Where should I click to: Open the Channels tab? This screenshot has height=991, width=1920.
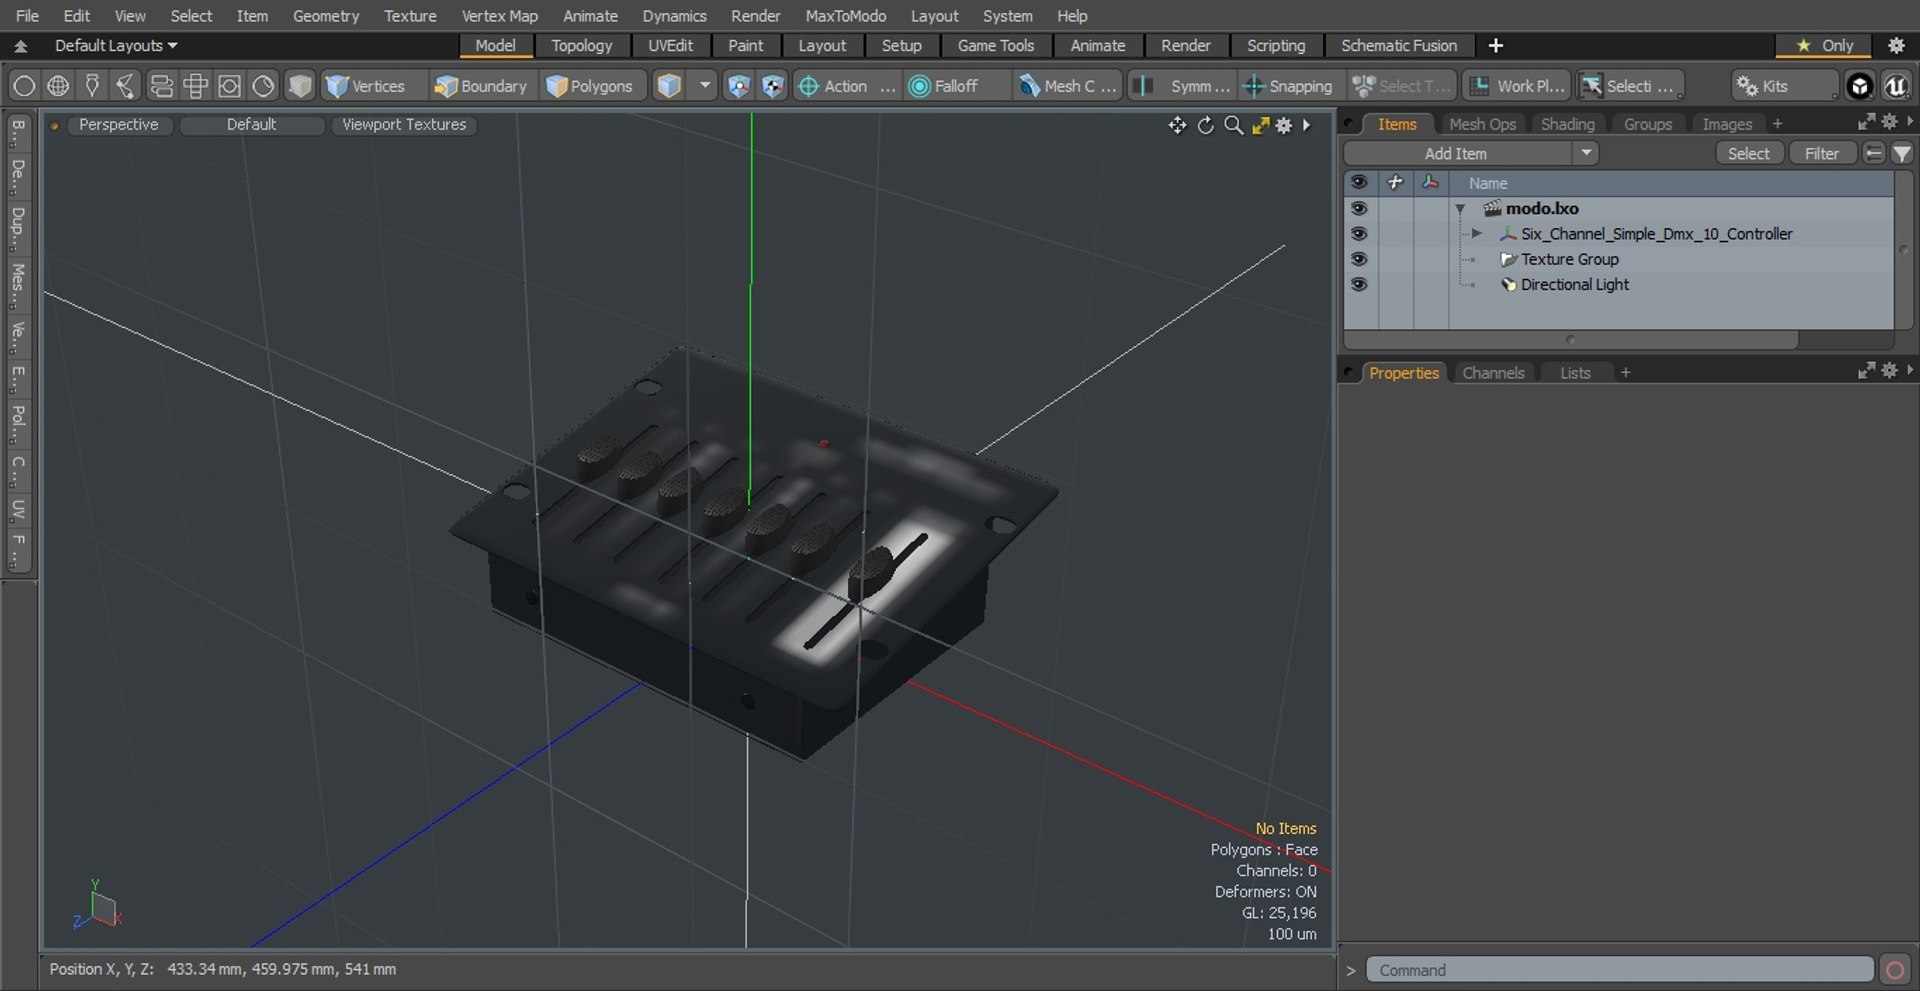pyautogui.click(x=1493, y=373)
